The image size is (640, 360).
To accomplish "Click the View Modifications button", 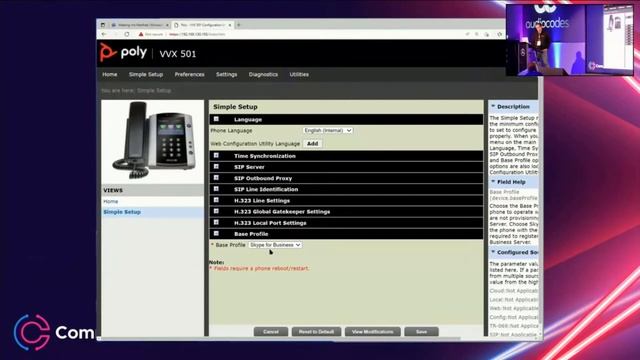I will pyautogui.click(x=373, y=332).
